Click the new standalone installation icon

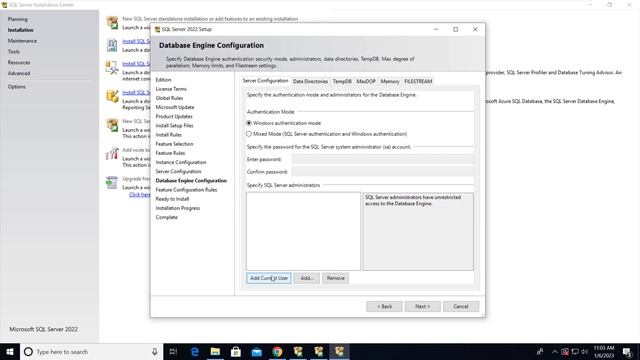[x=112, y=22]
